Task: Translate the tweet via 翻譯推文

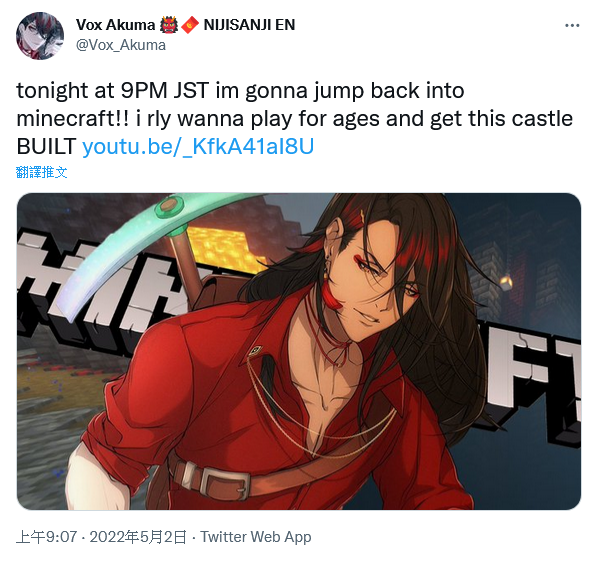Action: tap(42, 172)
